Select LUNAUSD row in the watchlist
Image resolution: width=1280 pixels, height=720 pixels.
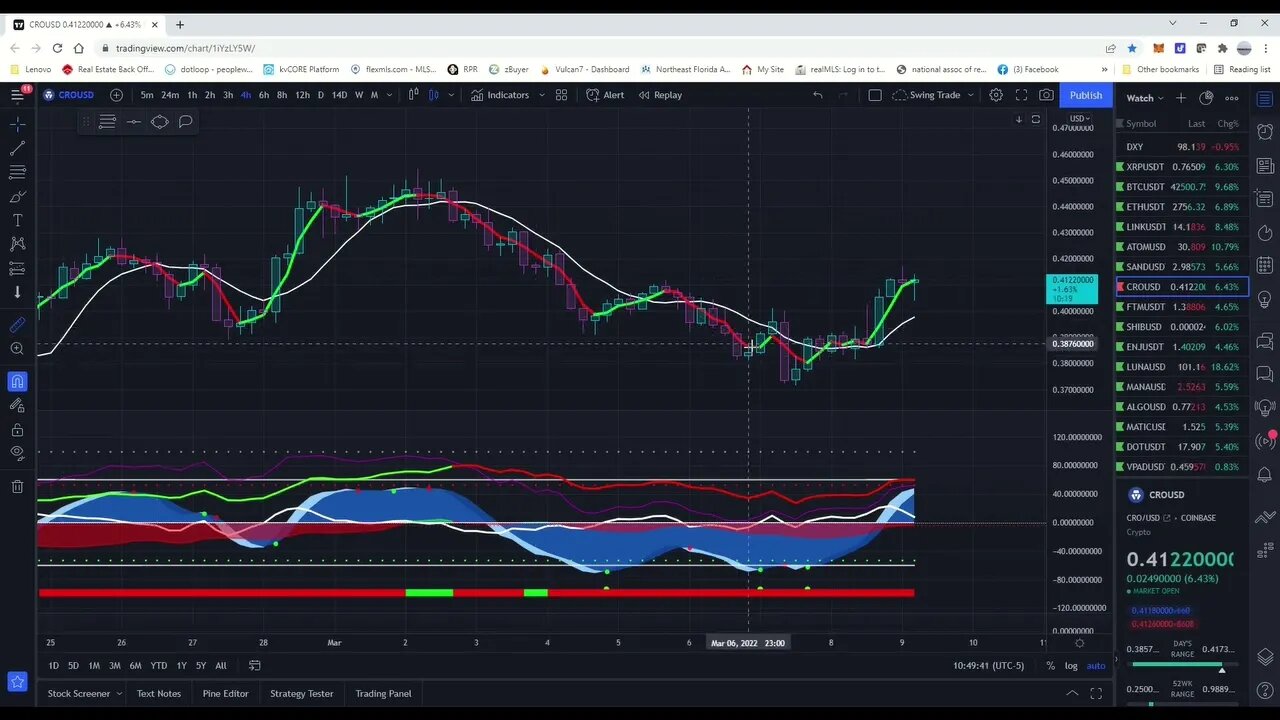click(x=1181, y=367)
